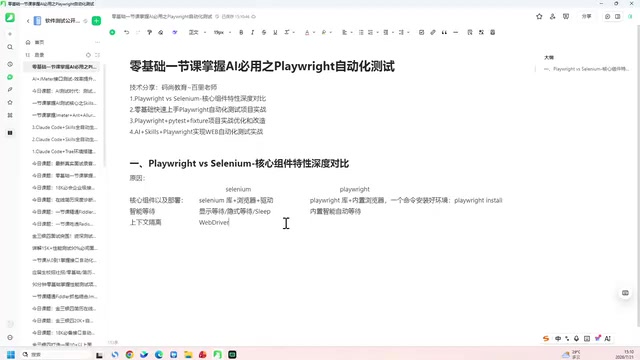Open Chrome from taskbar
640x360 pixels.
tap(130, 354)
